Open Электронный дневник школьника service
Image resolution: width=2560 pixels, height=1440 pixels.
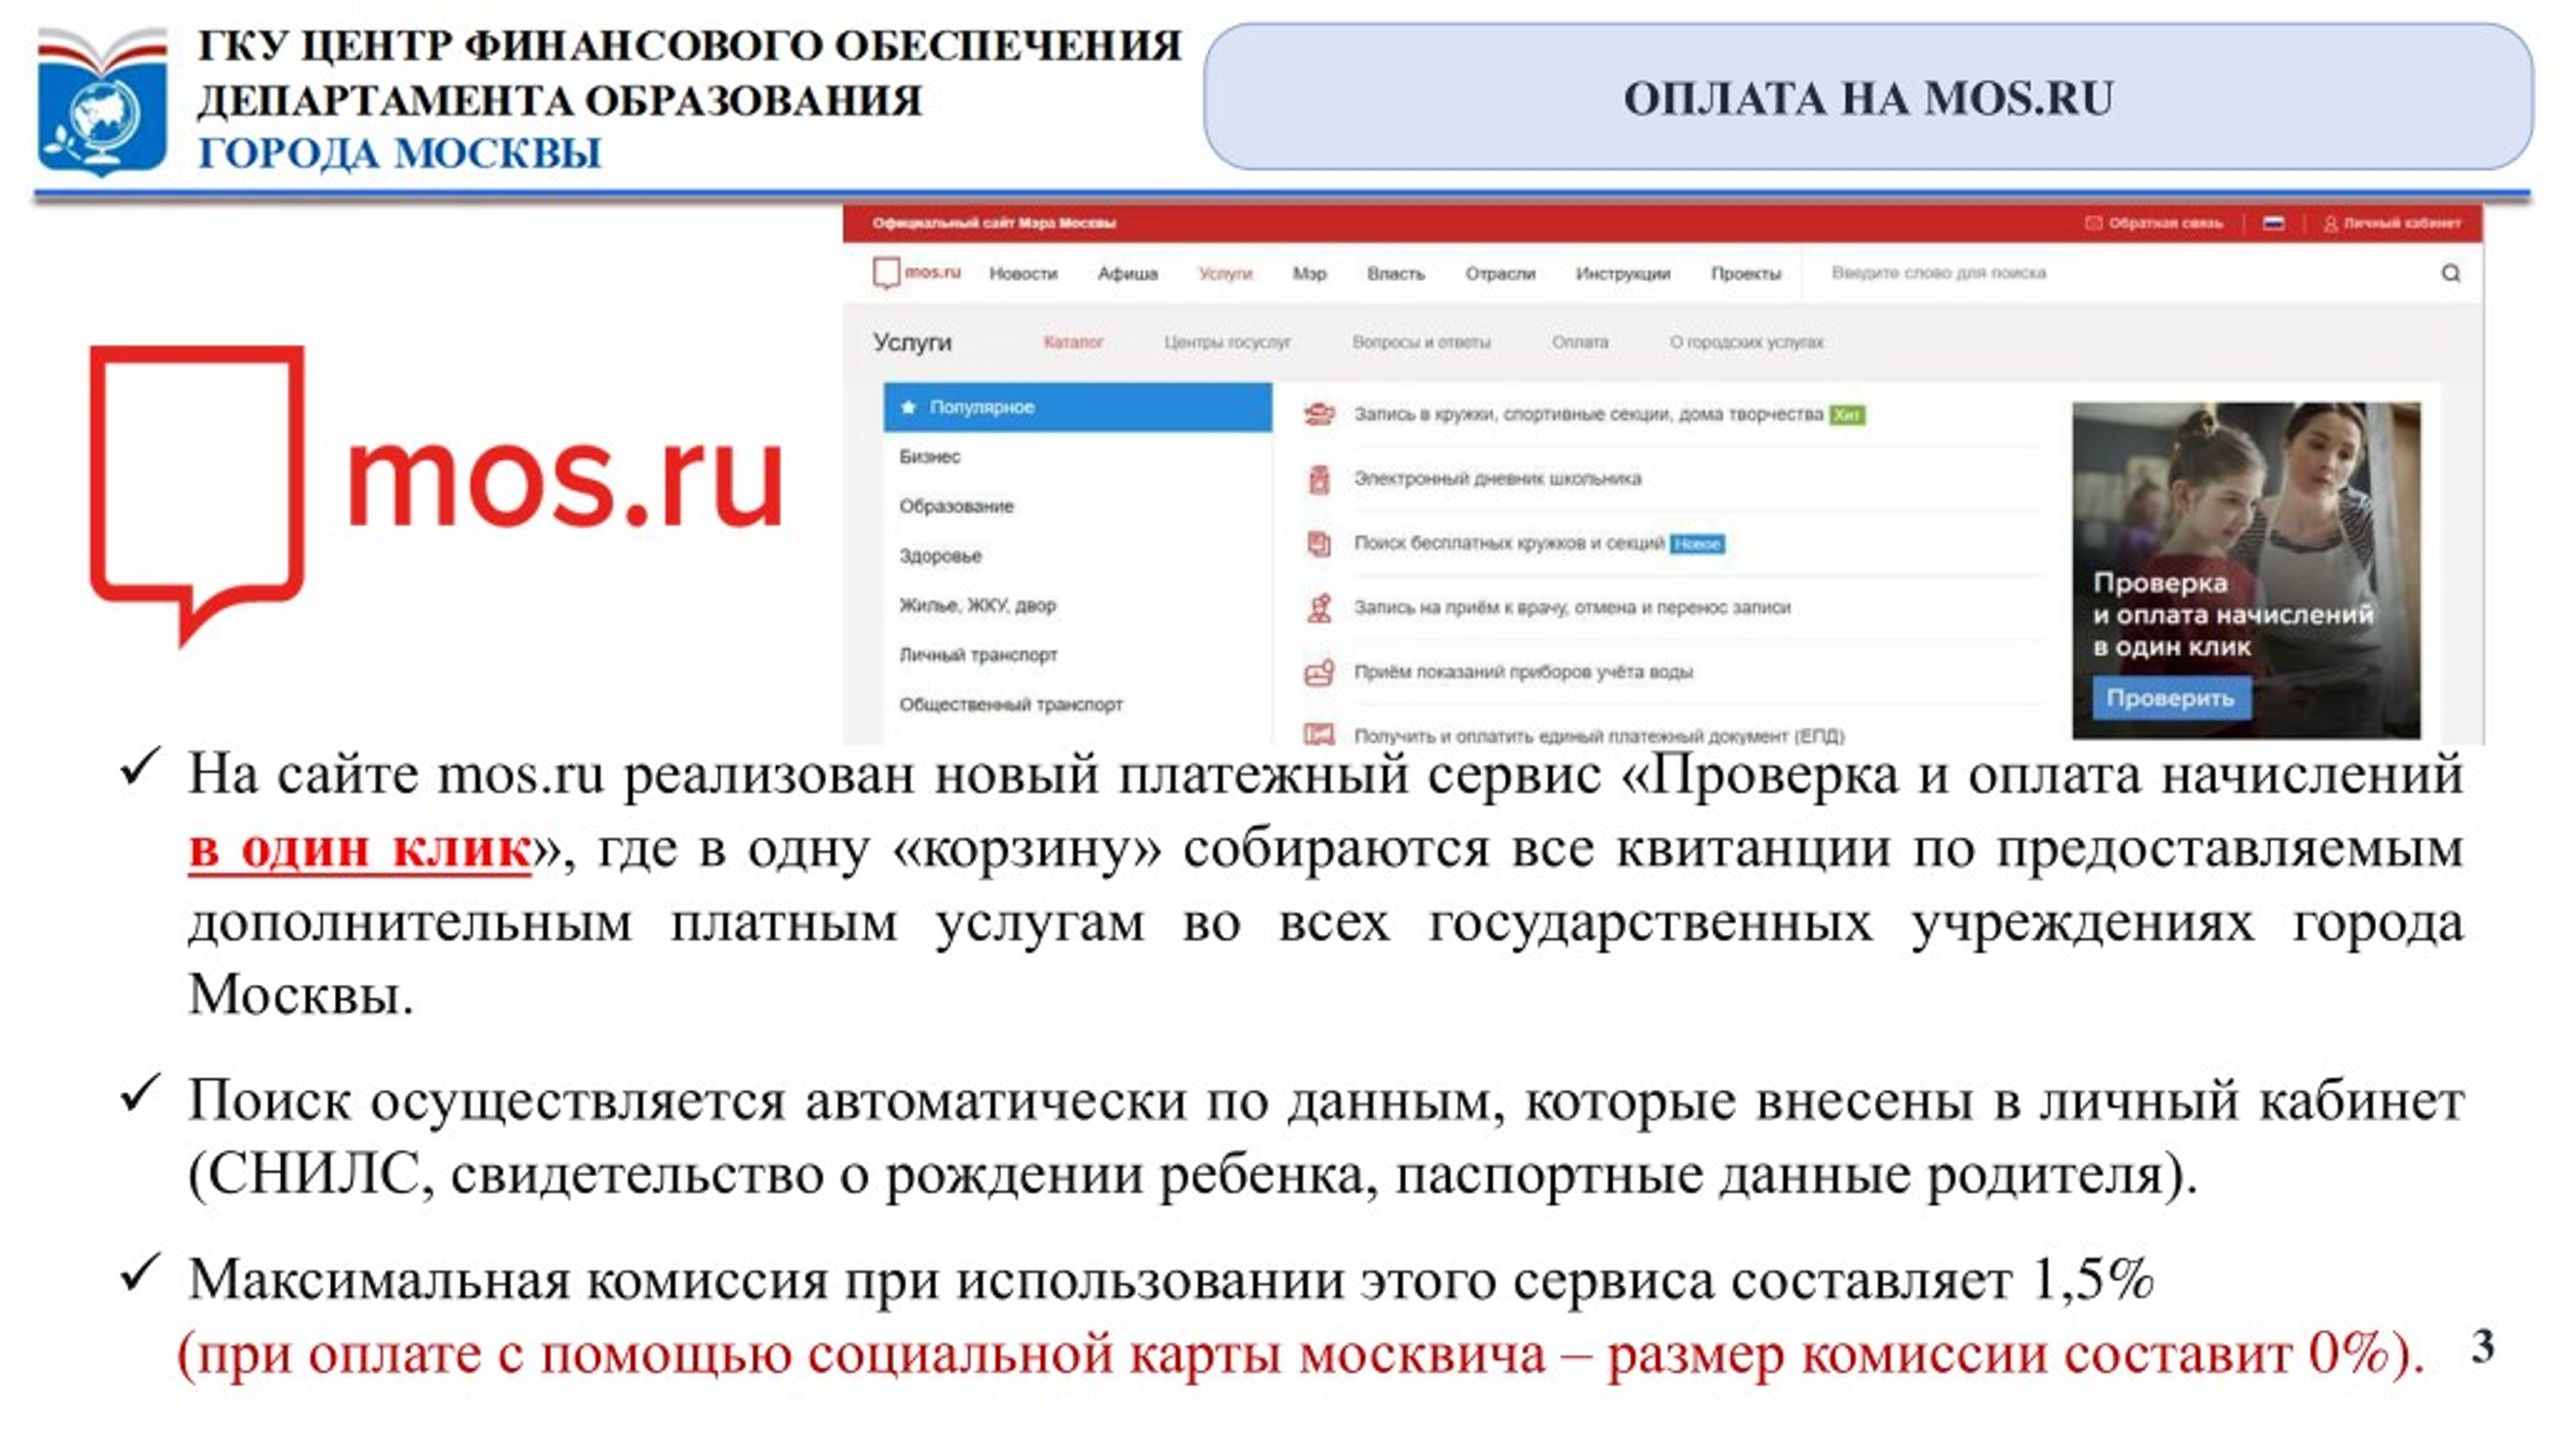[1497, 479]
